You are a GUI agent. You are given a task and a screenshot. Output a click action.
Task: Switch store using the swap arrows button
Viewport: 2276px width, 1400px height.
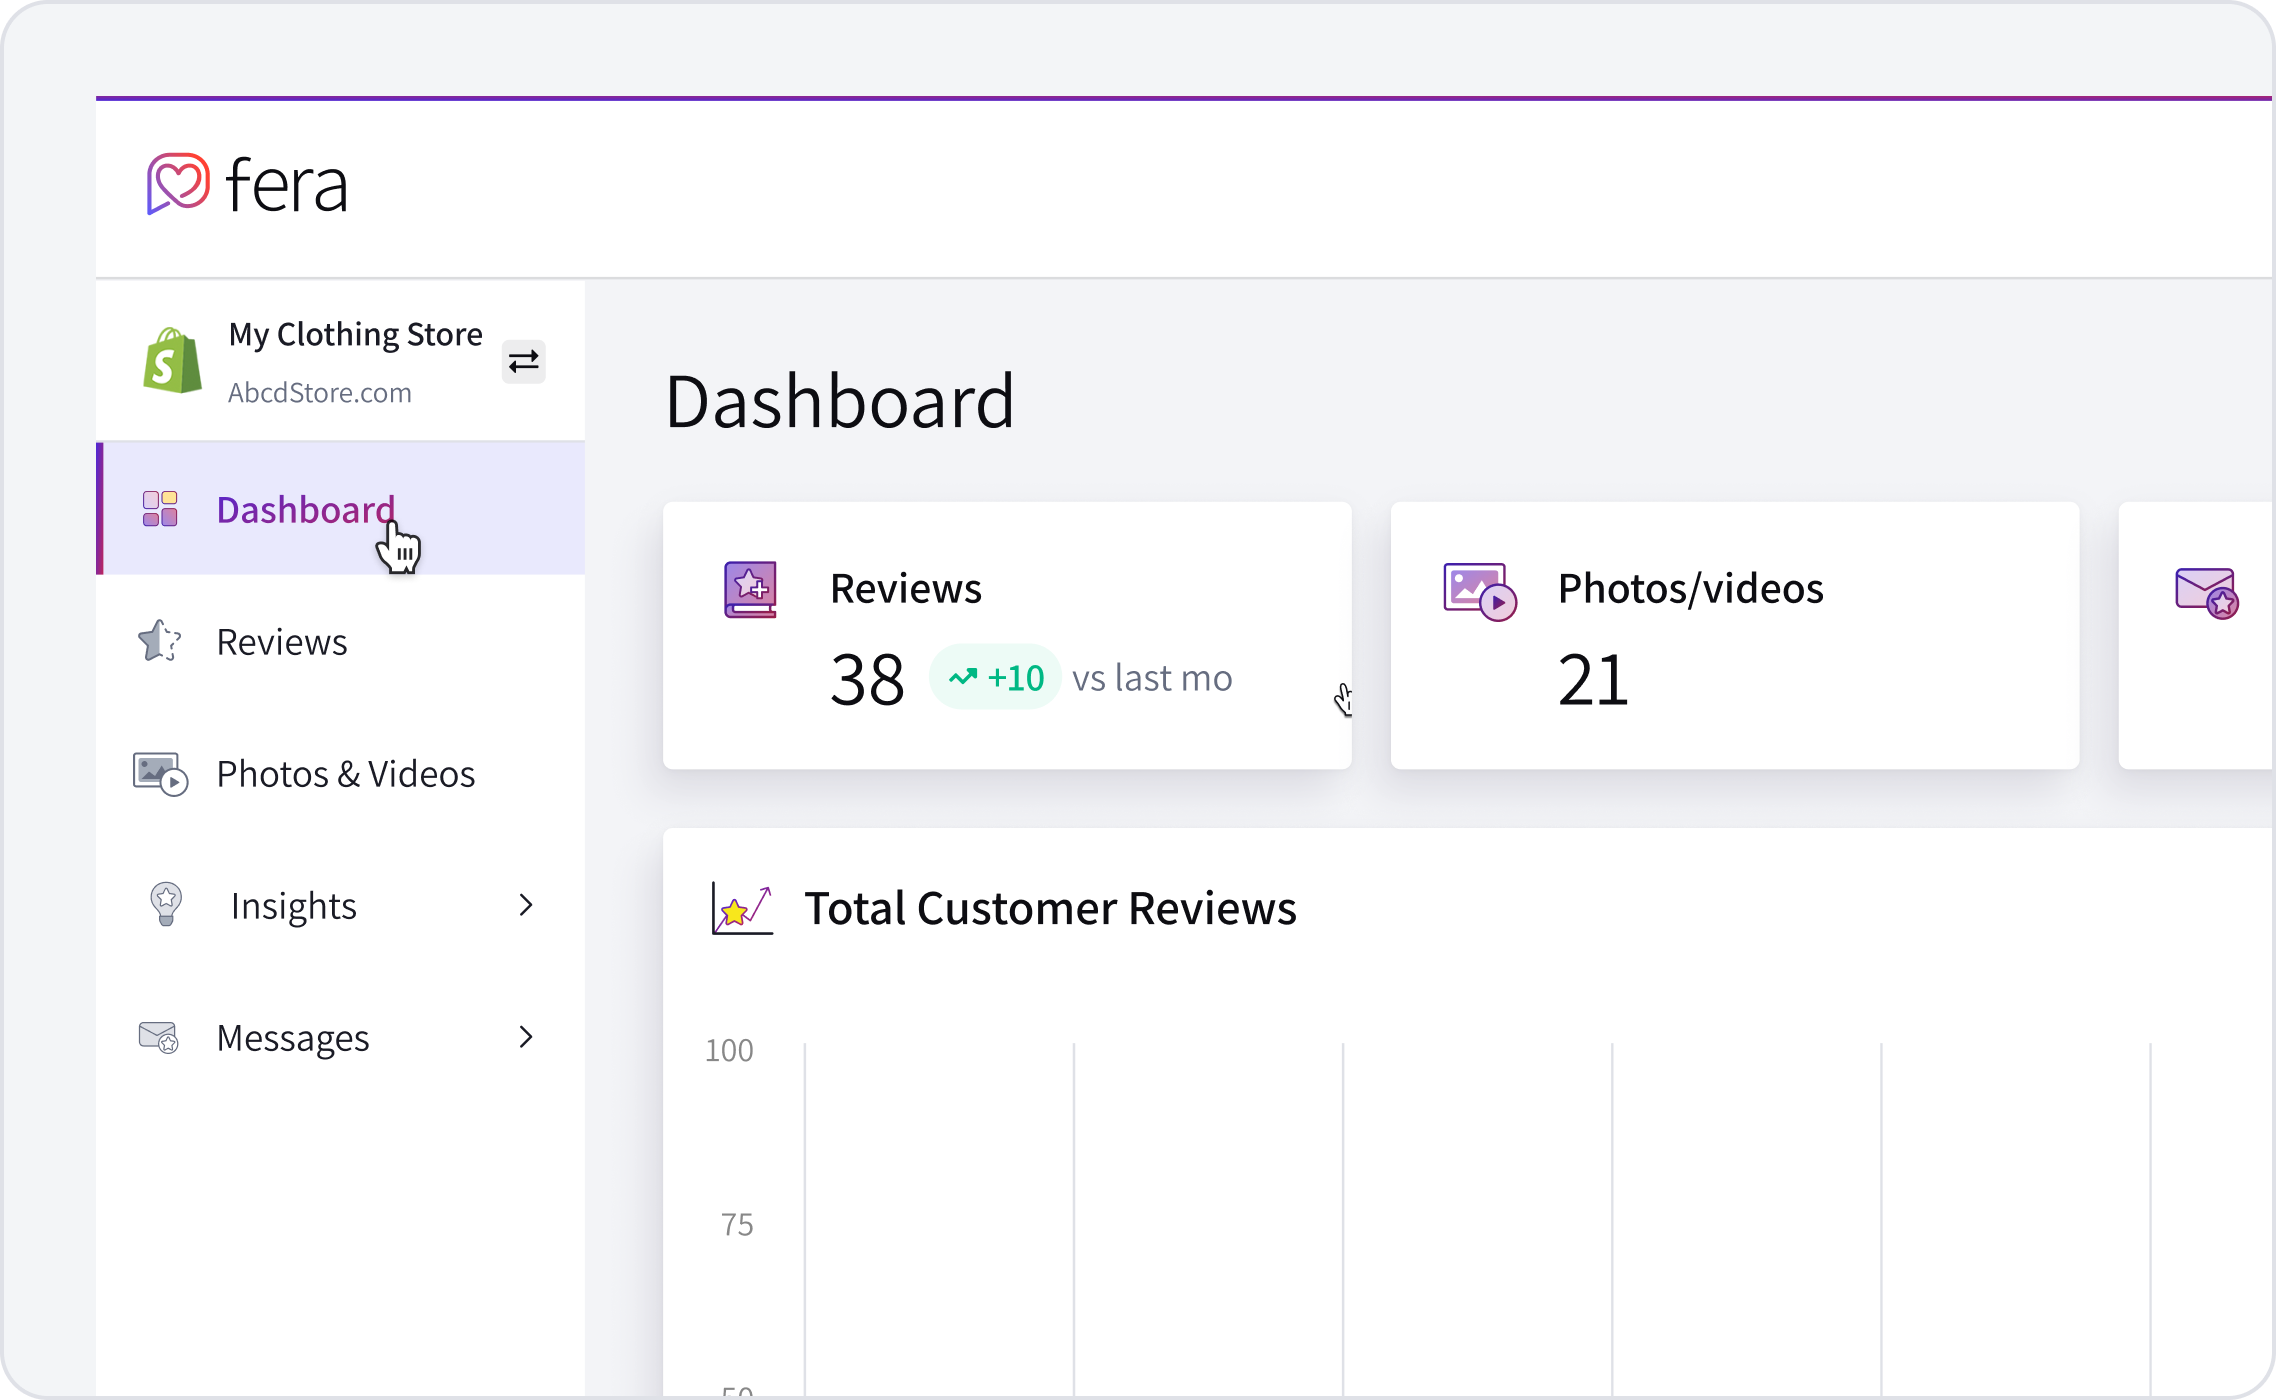click(x=523, y=362)
